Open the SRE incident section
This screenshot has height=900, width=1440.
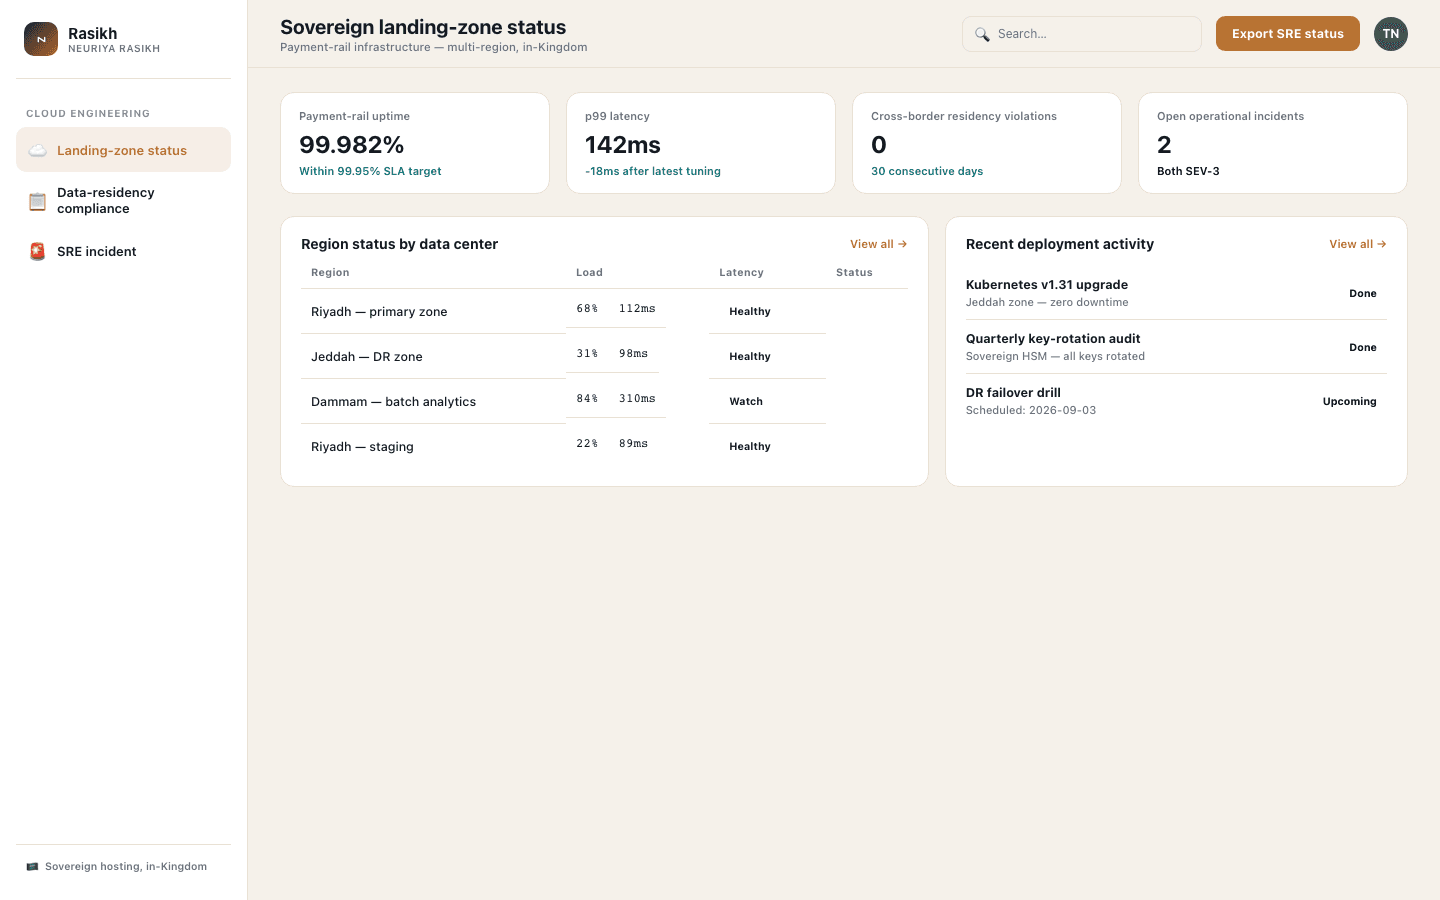coord(123,252)
